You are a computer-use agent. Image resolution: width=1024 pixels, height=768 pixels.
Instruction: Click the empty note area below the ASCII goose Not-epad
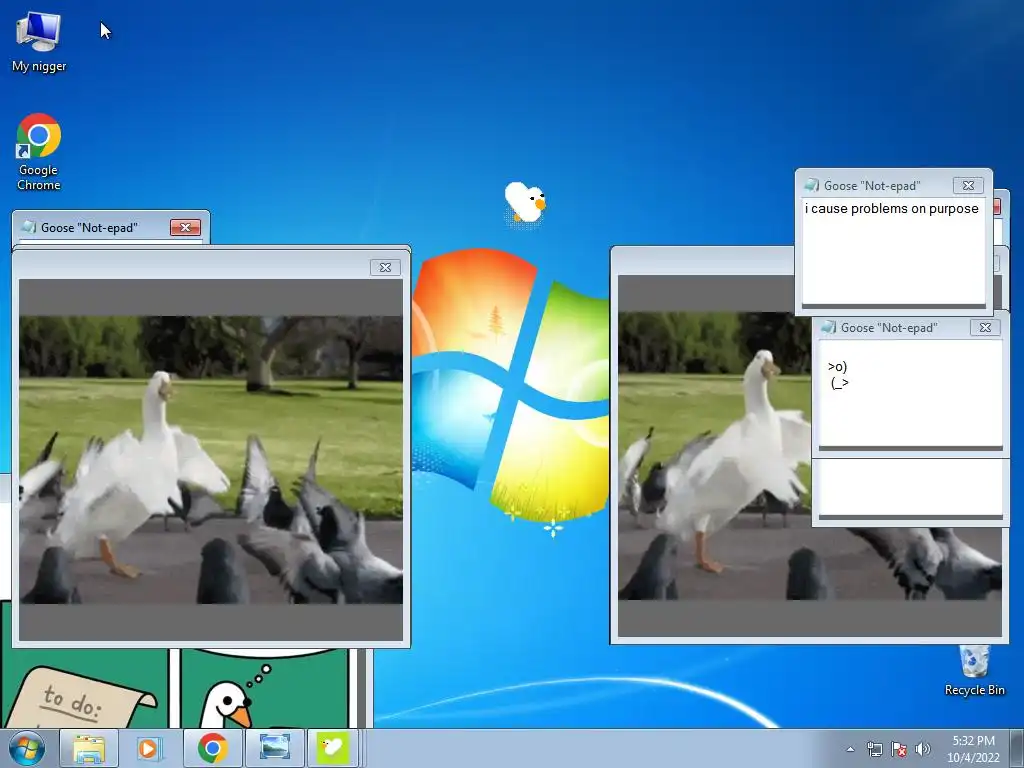[910, 487]
